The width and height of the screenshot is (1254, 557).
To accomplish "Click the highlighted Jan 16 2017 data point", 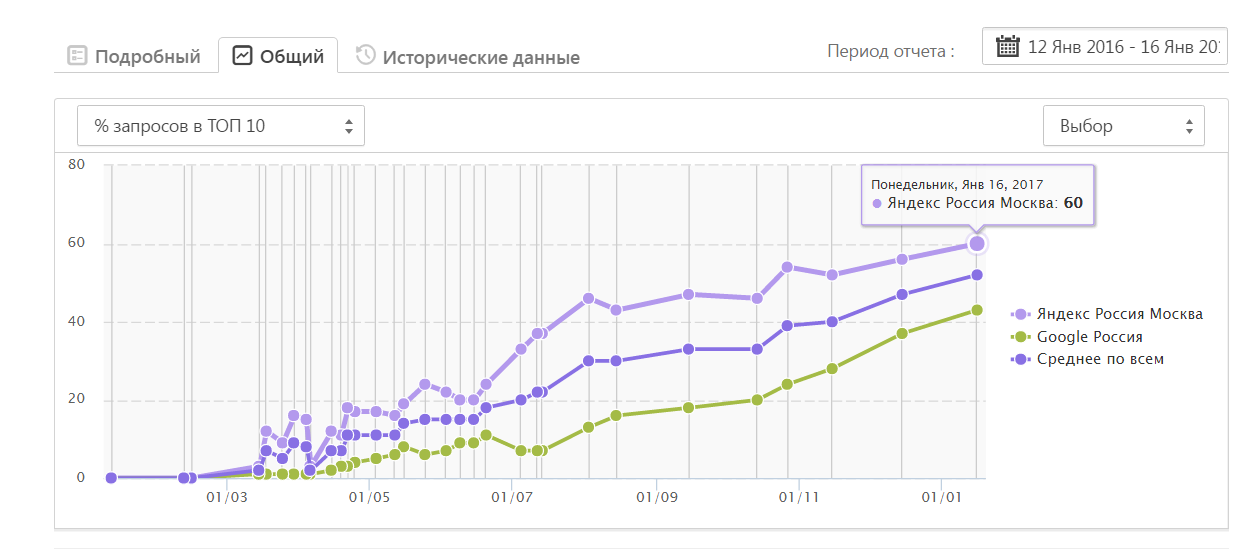I will 977,243.
